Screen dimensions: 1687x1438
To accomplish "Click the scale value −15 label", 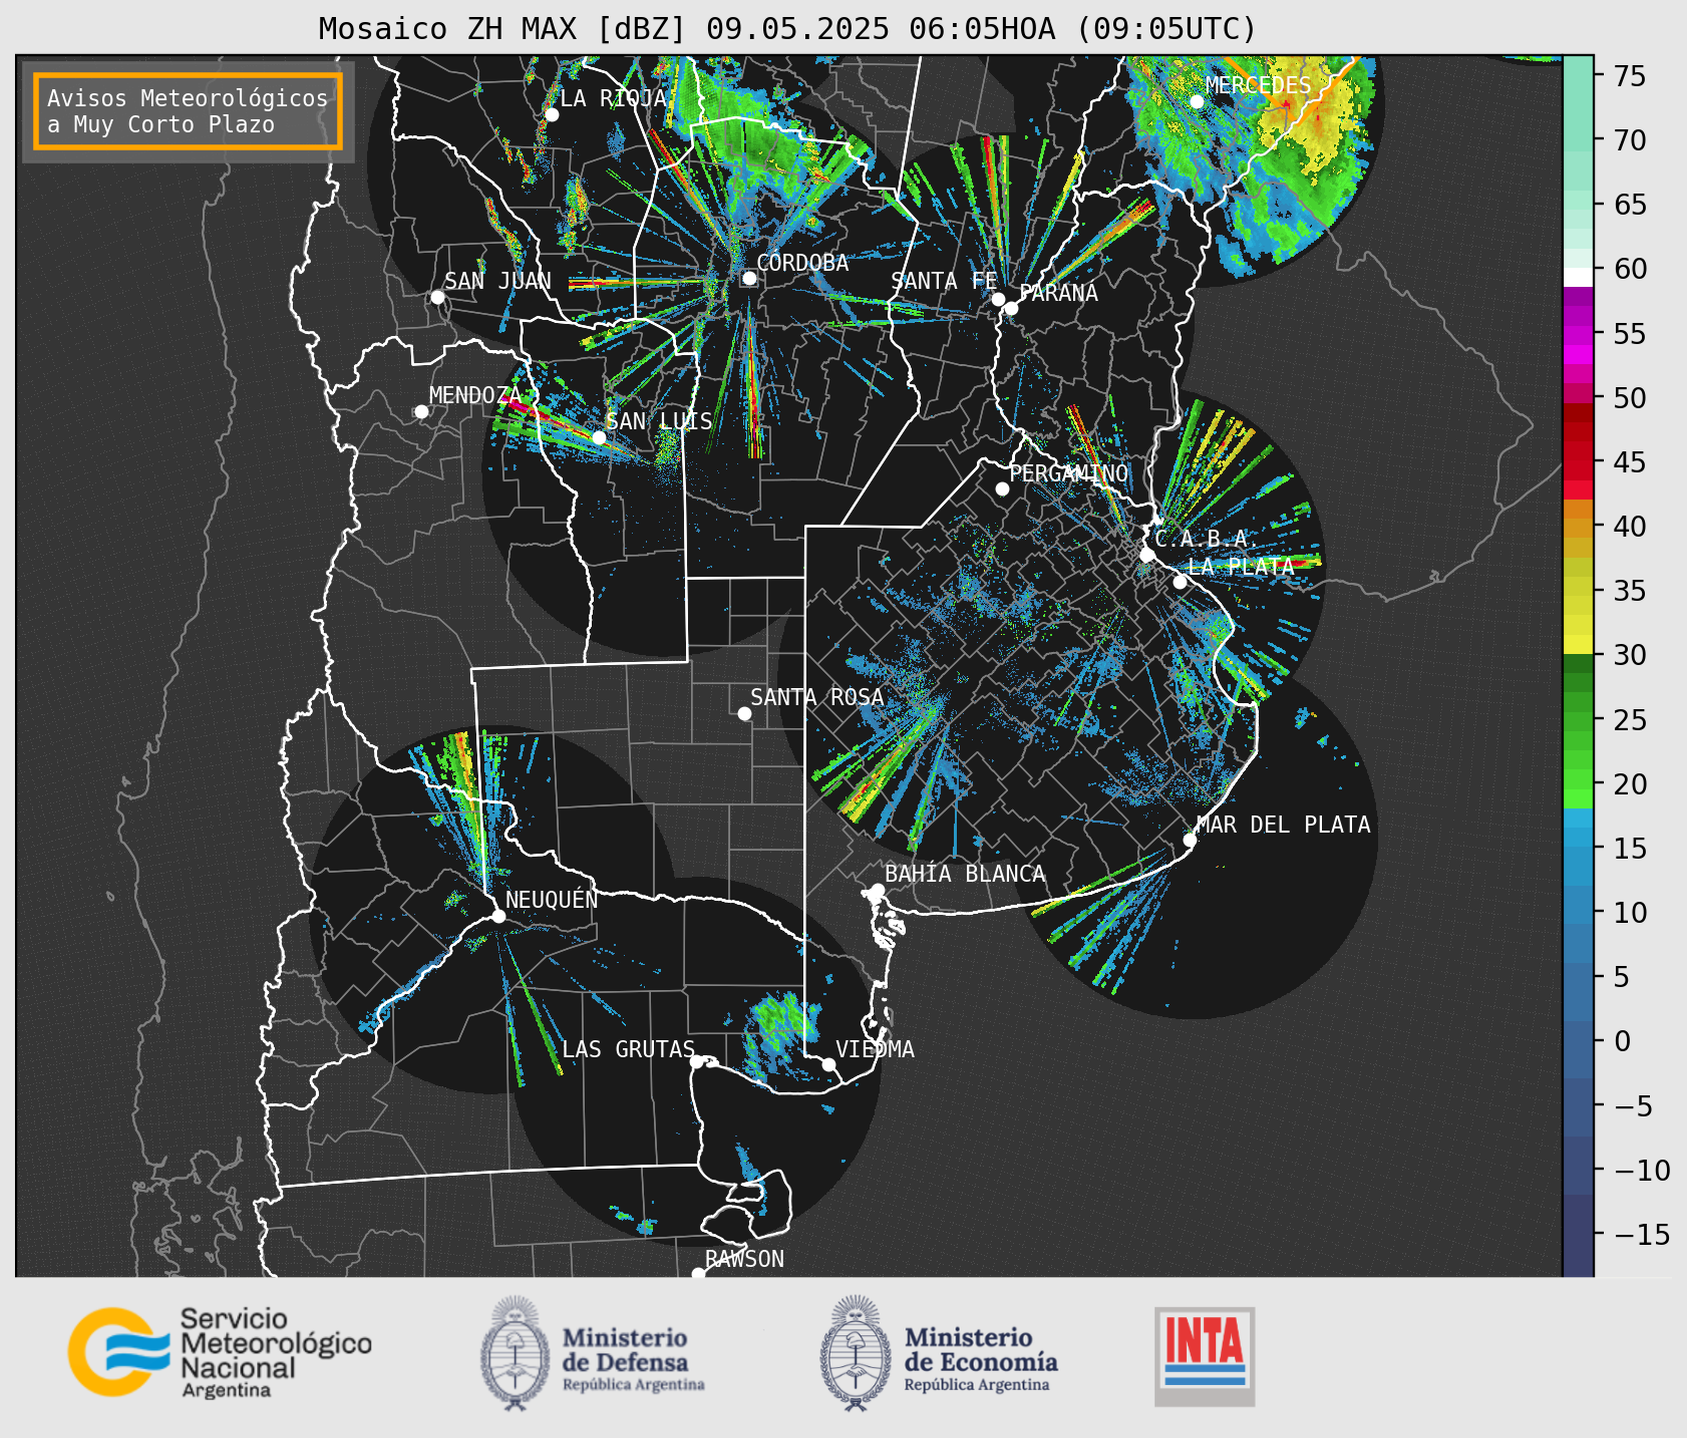I will tap(1641, 1234).
